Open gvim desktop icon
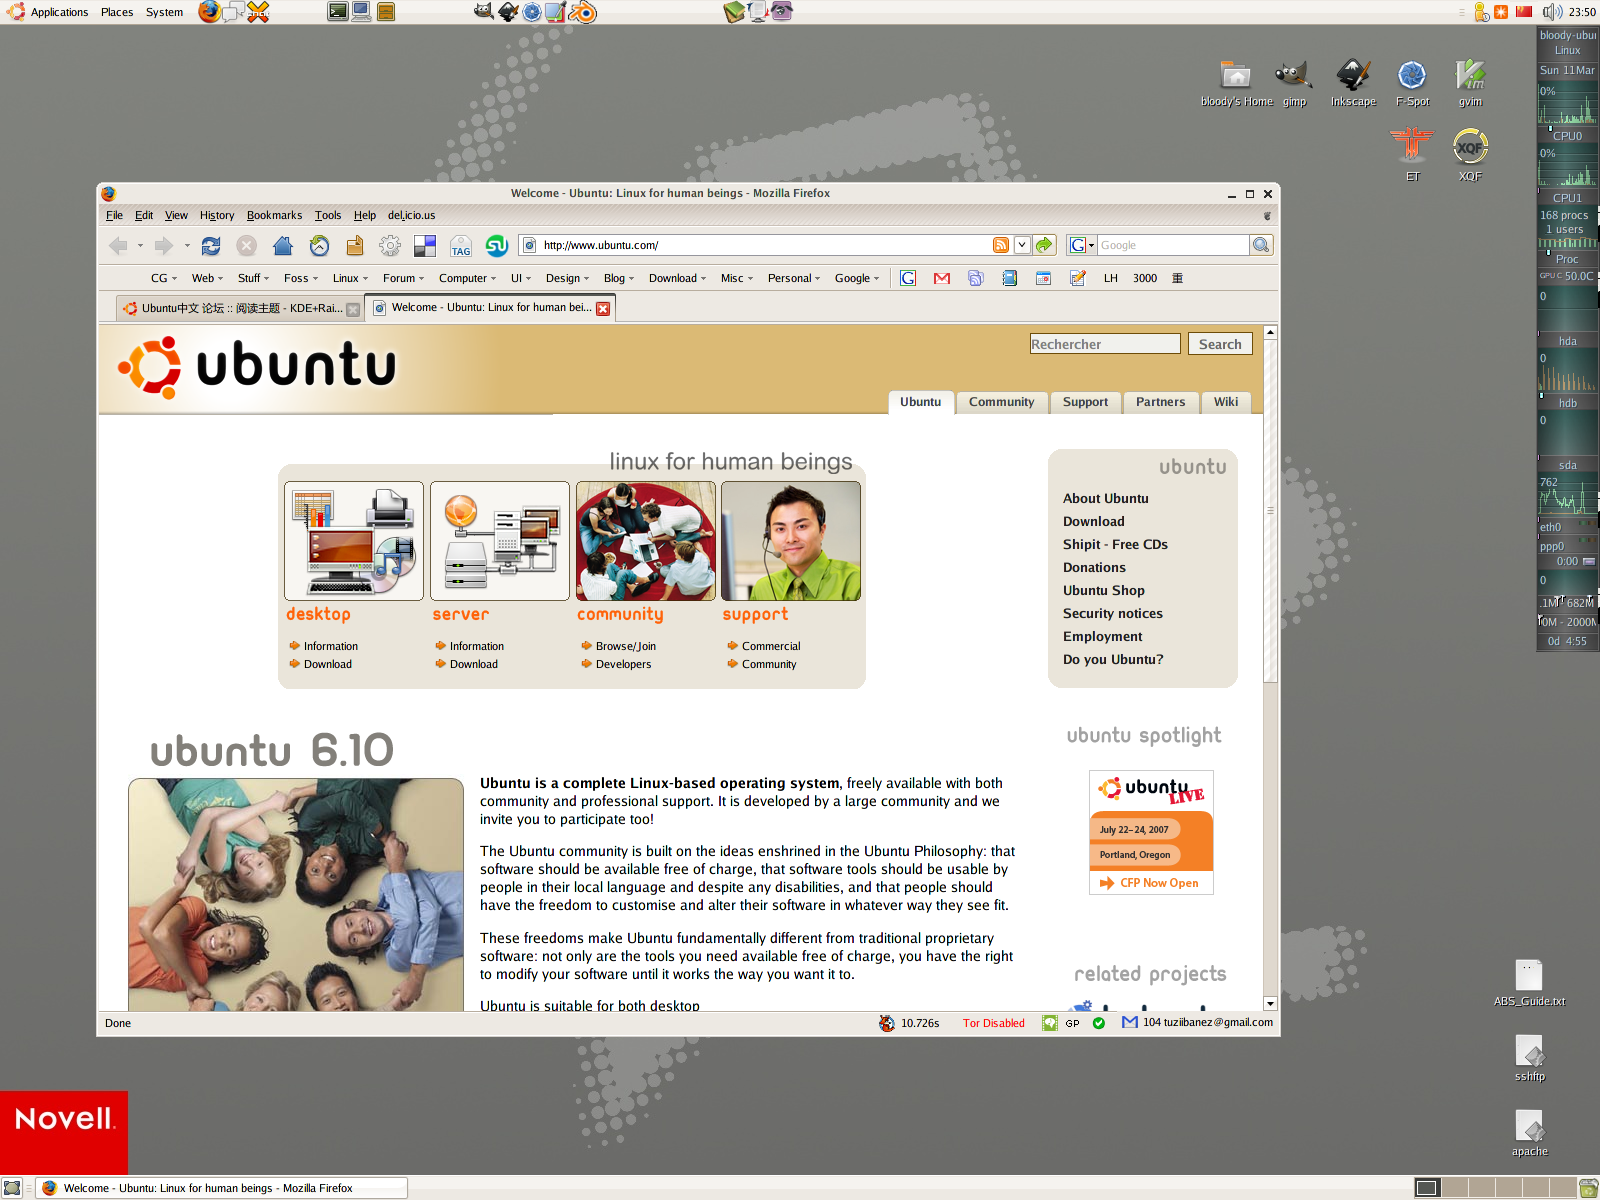This screenshot has height=1200, width=1600. [x=1470, y=83]
